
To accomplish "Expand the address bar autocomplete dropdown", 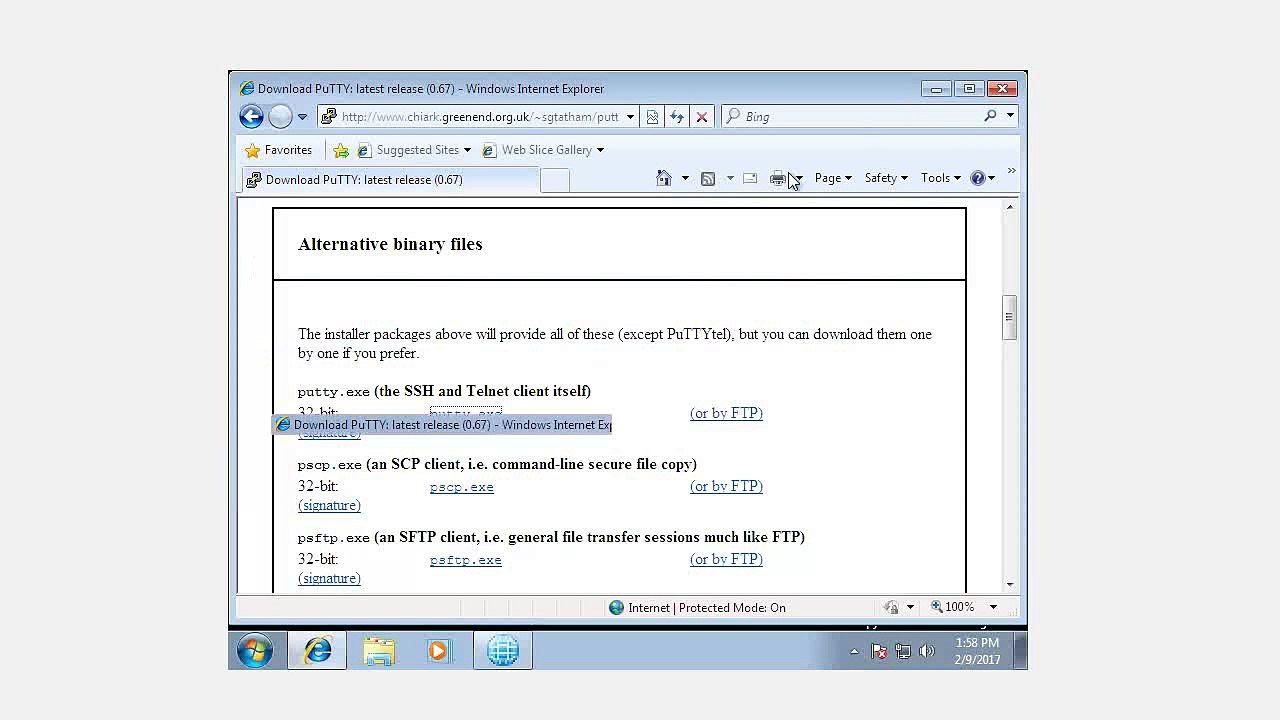I will pyautogui.click(x=630, y=117).
